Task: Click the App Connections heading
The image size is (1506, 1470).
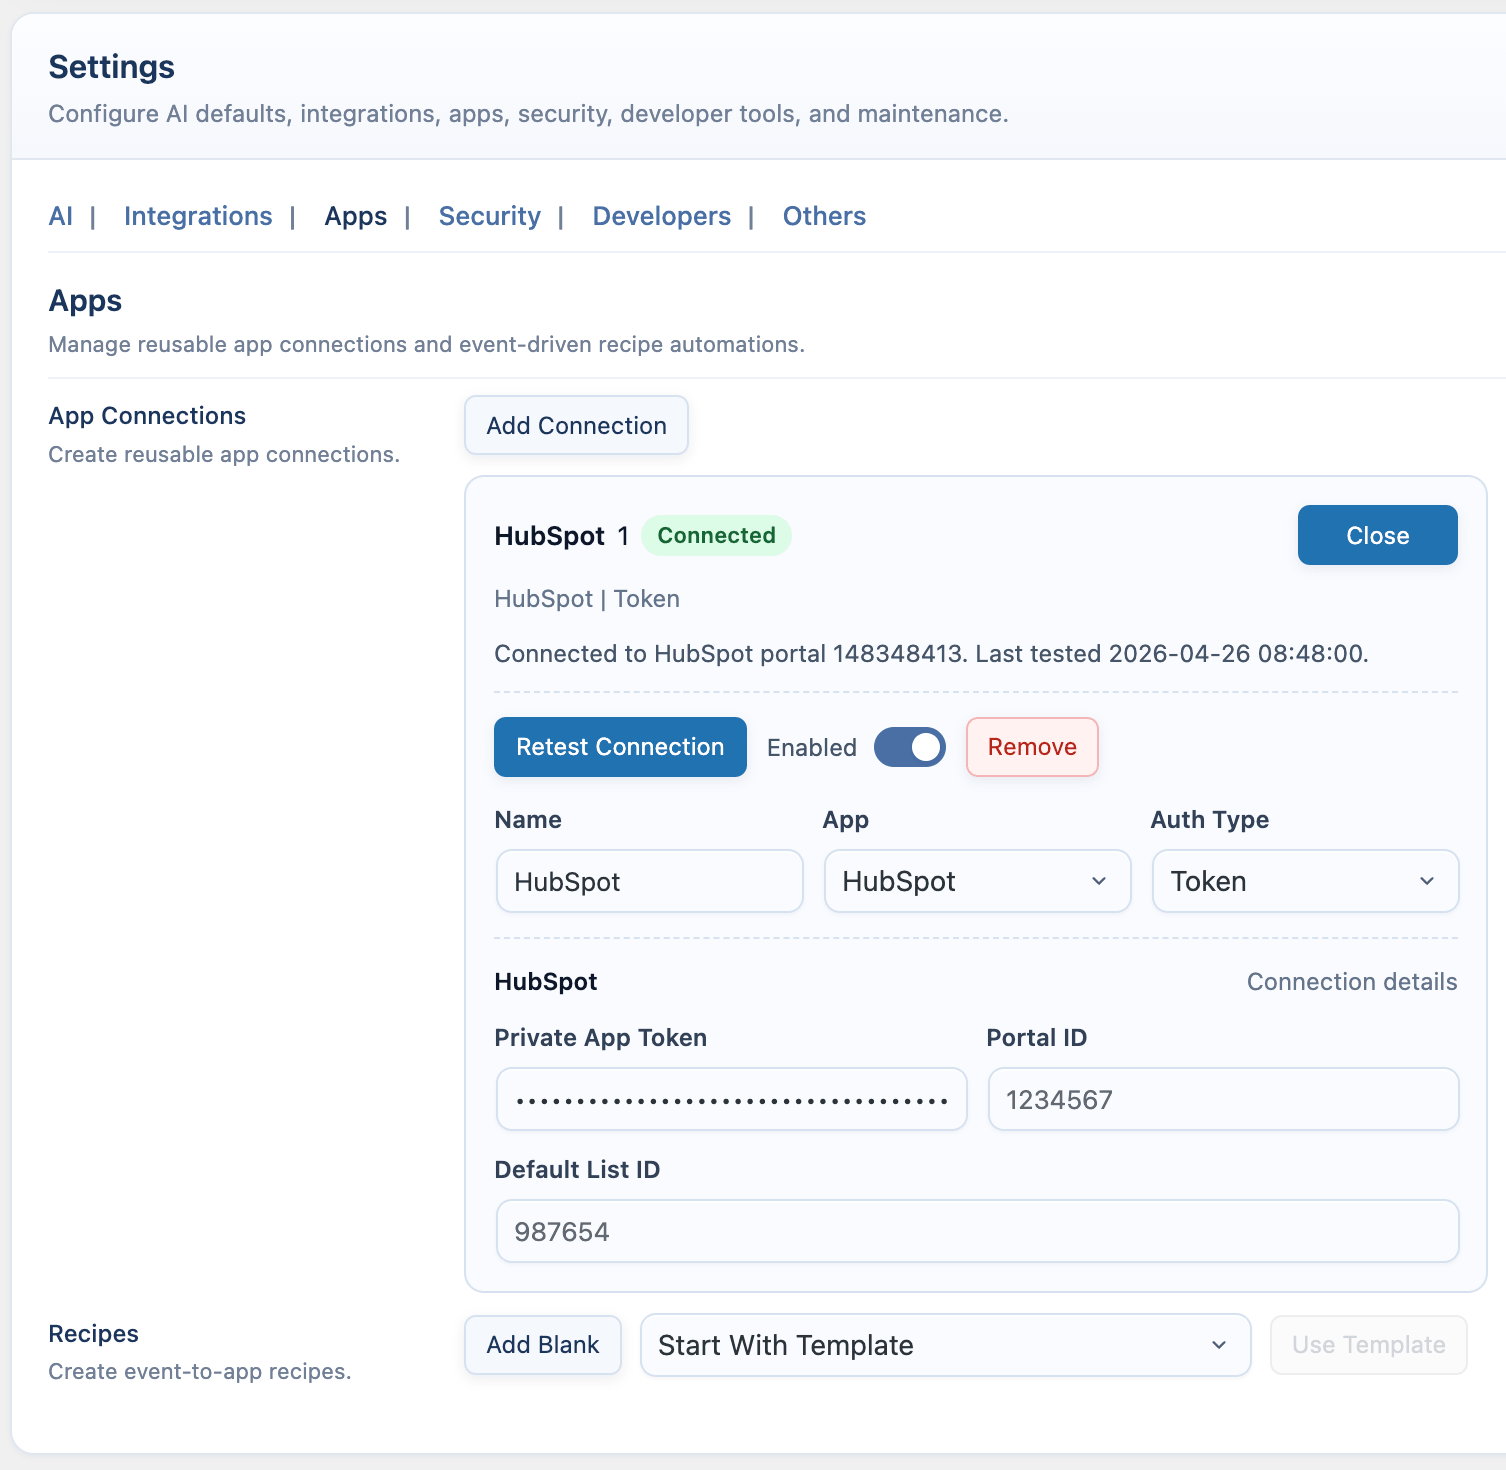Action: coord(147,416)
